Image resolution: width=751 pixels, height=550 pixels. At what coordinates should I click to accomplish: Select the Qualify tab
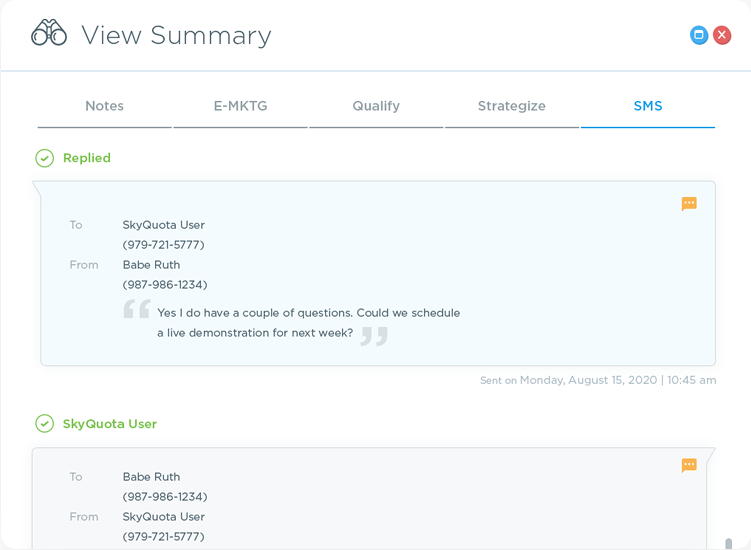[376, 106]
